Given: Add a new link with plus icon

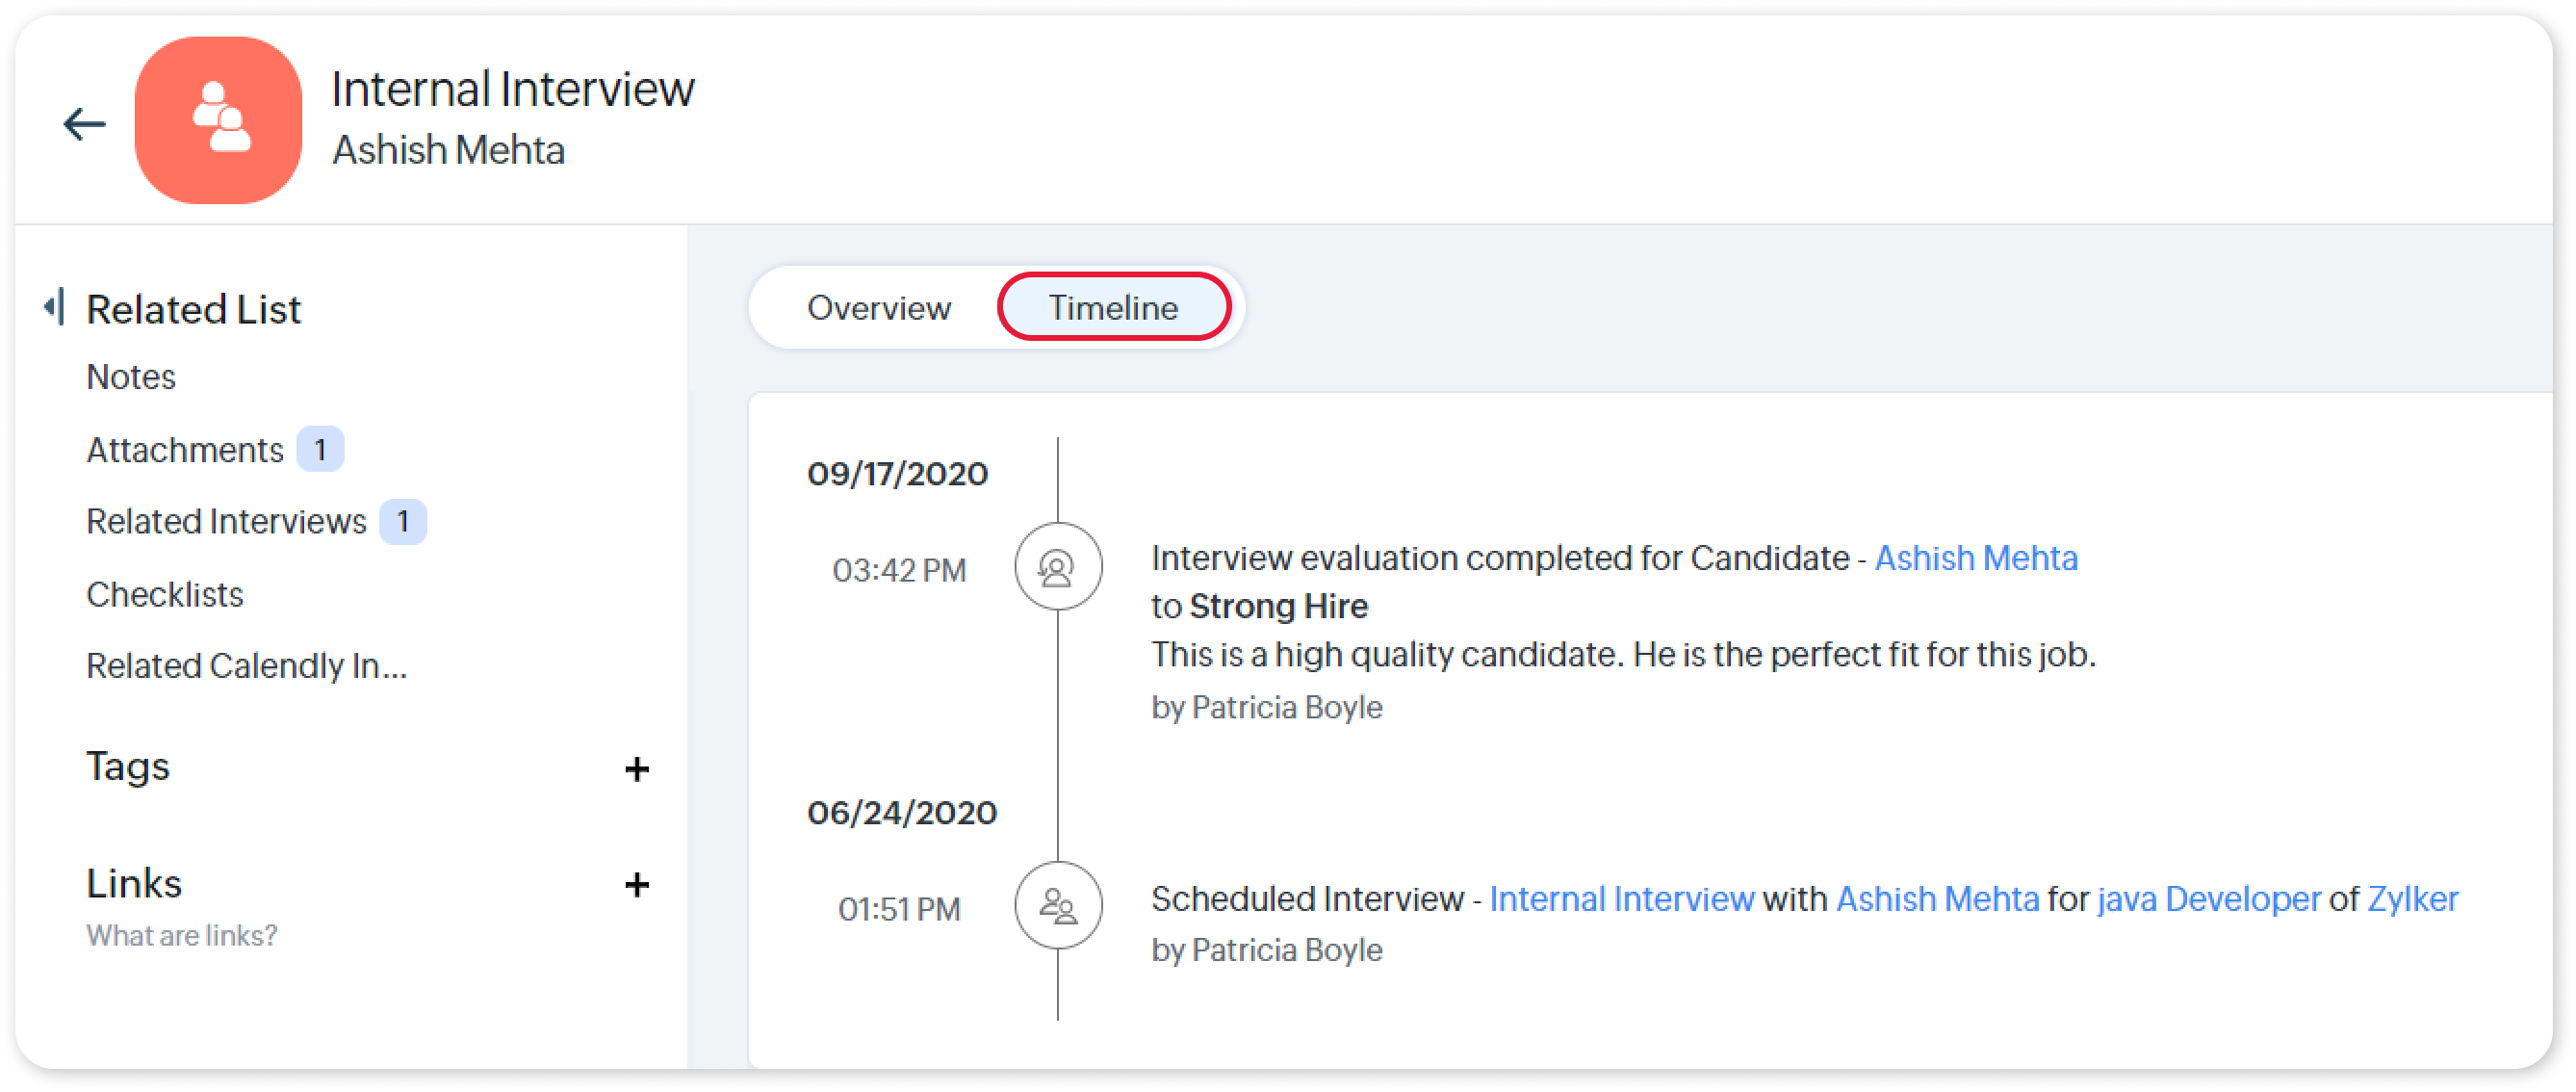Looking at the screenshot, I should pos(636,884).
